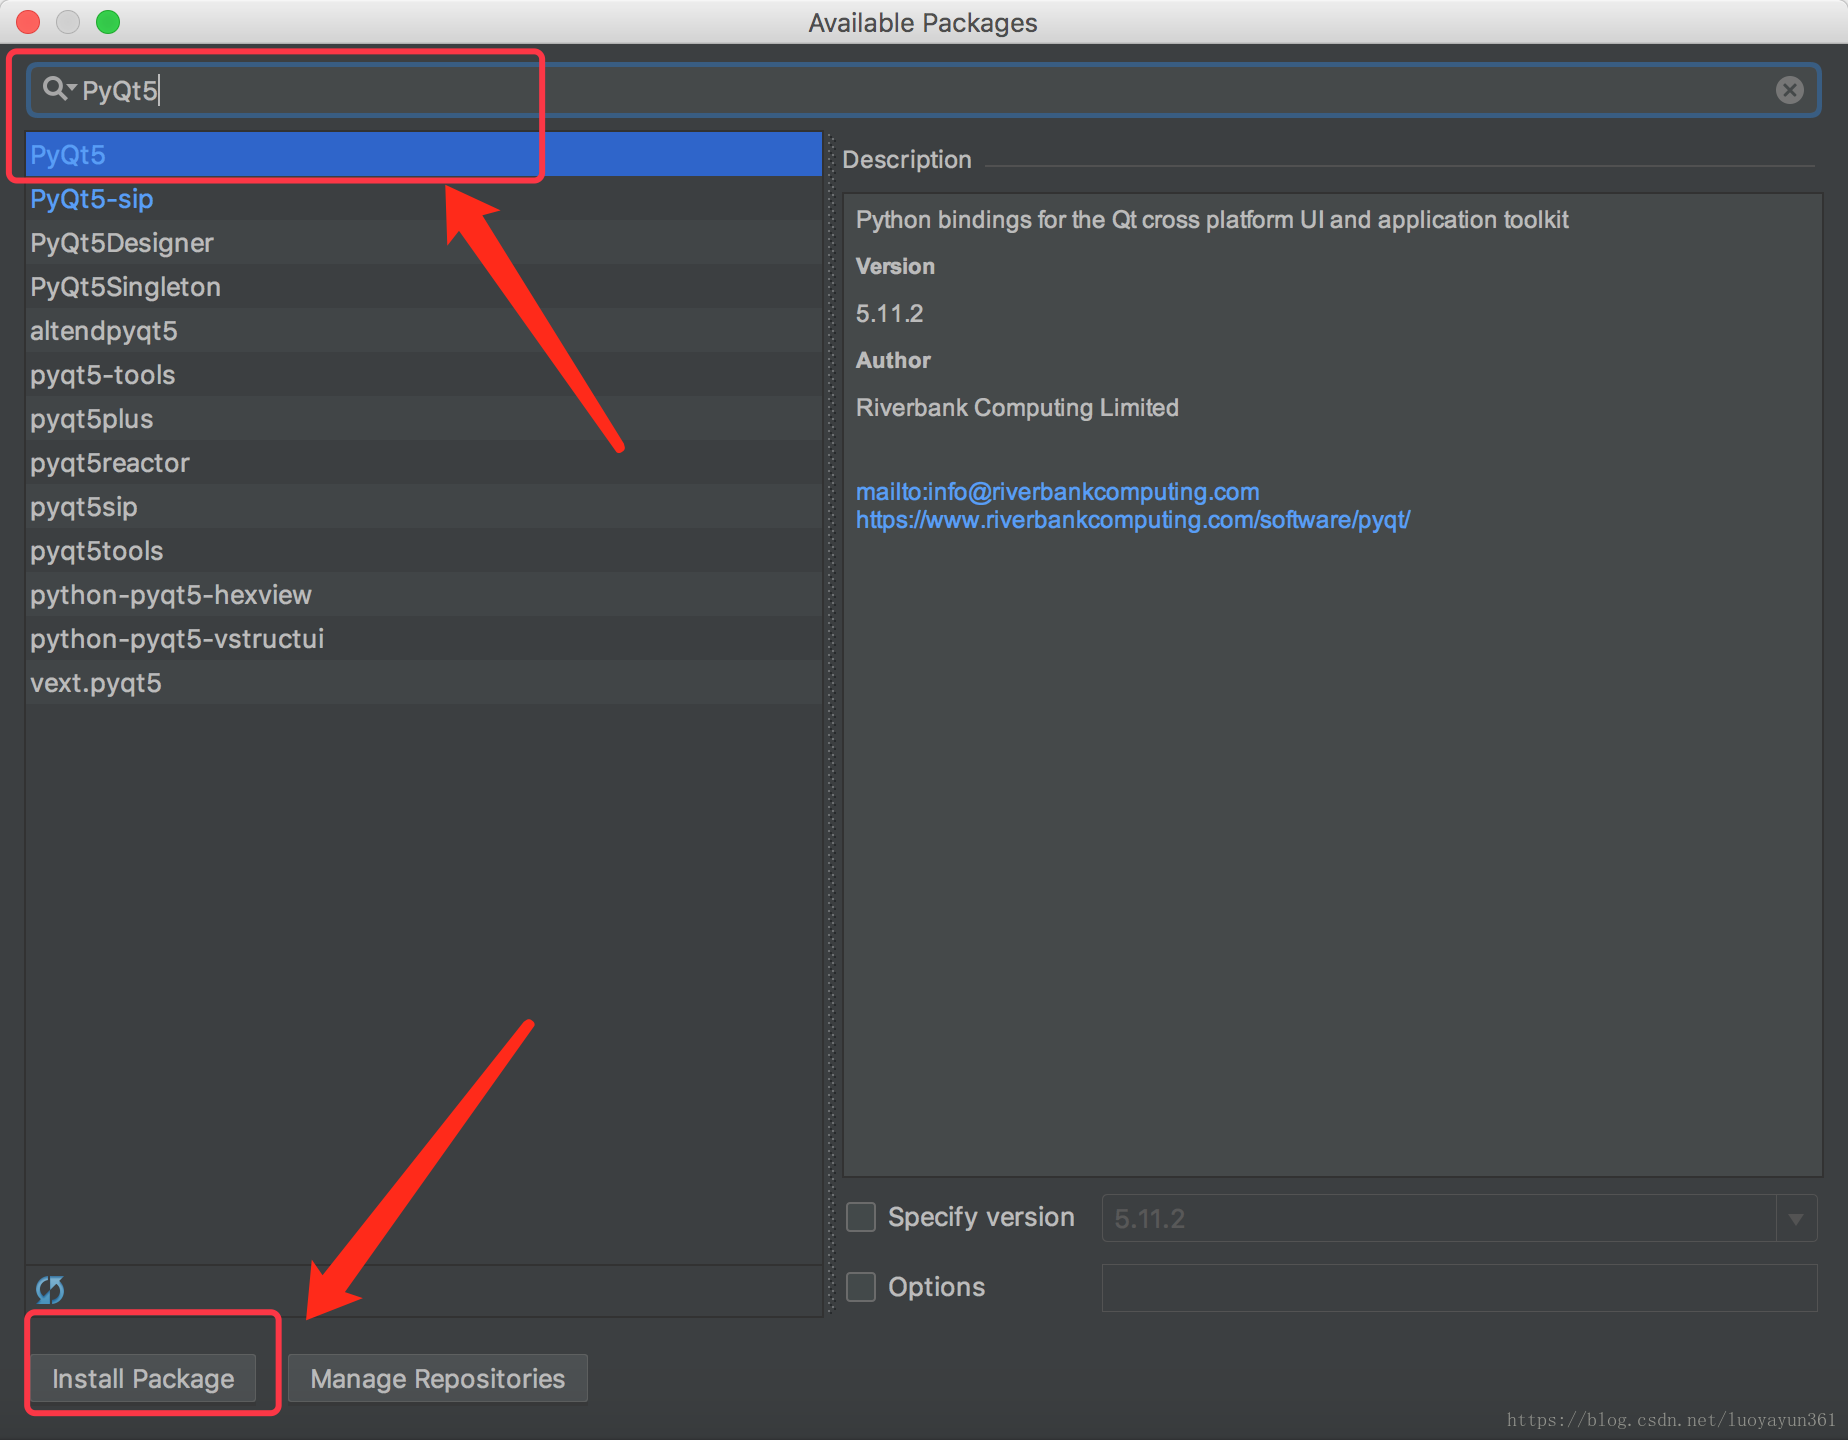Screen dimensions: 1848x1440
Task: Click the Riverbank Computing Limited author text
Action: 1017,407
